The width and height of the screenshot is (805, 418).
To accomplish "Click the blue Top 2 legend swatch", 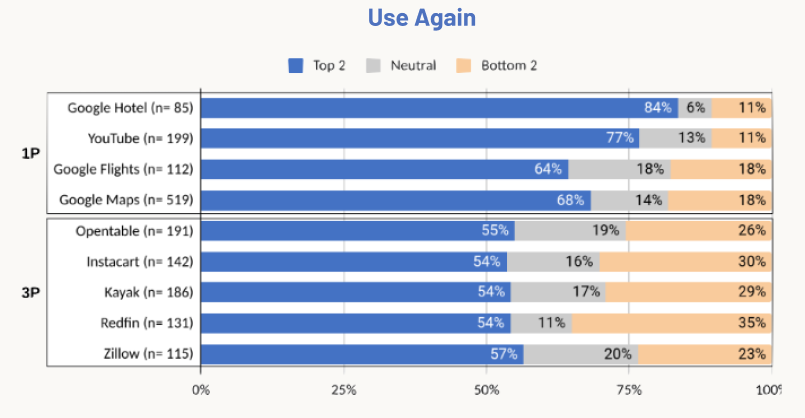I will [x=295, y=66].
